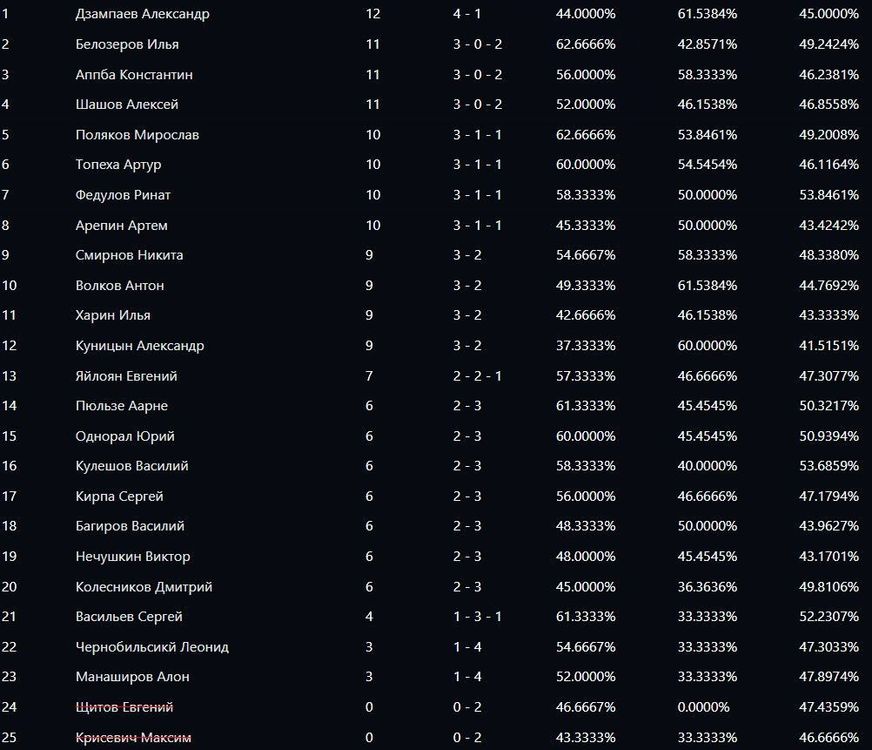Open Белозеров Илья's player entry

[127, 44]
